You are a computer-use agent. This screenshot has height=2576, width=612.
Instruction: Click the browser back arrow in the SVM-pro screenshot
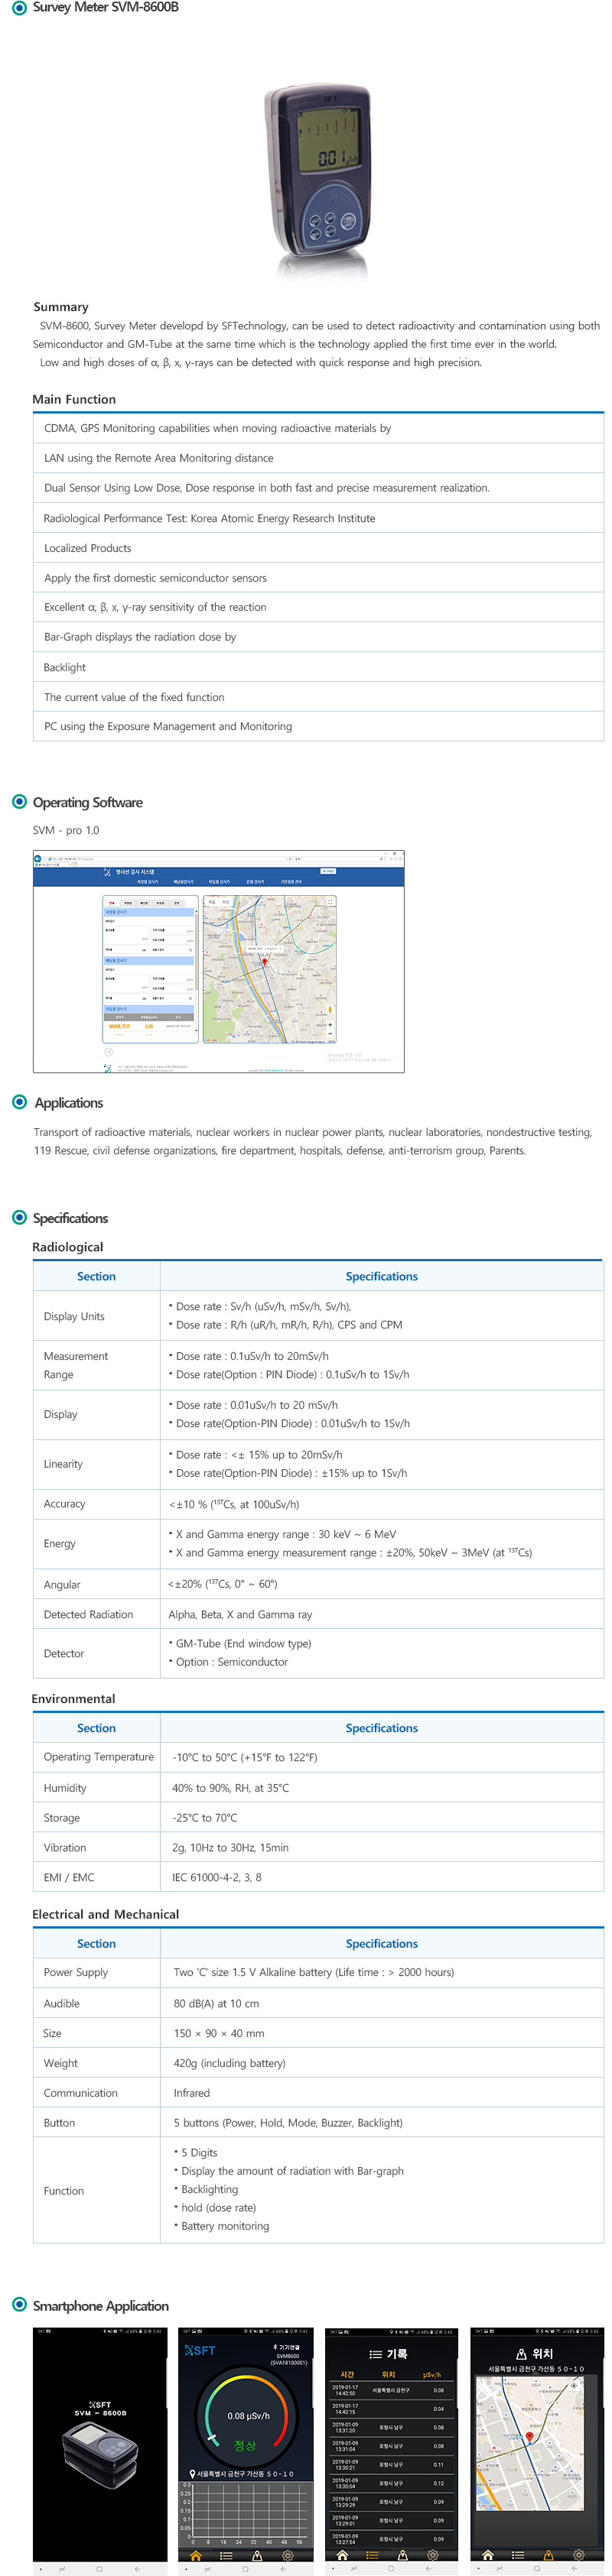(37, 859)
